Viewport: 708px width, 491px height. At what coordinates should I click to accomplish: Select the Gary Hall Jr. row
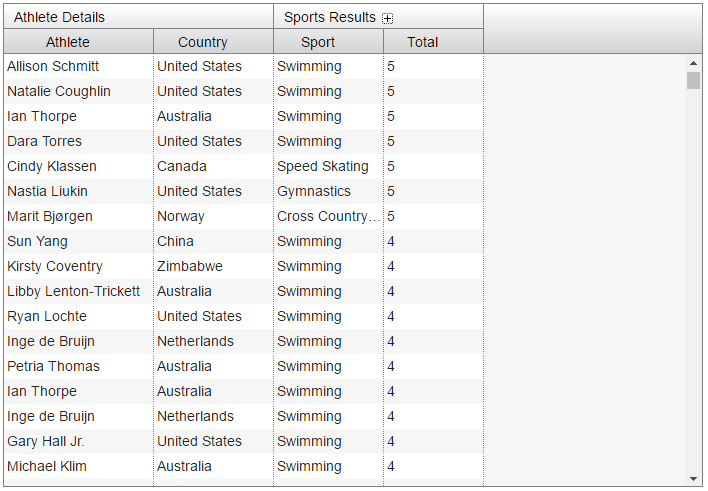point(243,441)
